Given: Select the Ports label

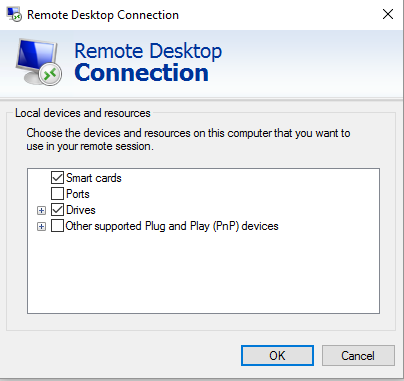Looking at the screenshot, I should [x=78, y=194].
